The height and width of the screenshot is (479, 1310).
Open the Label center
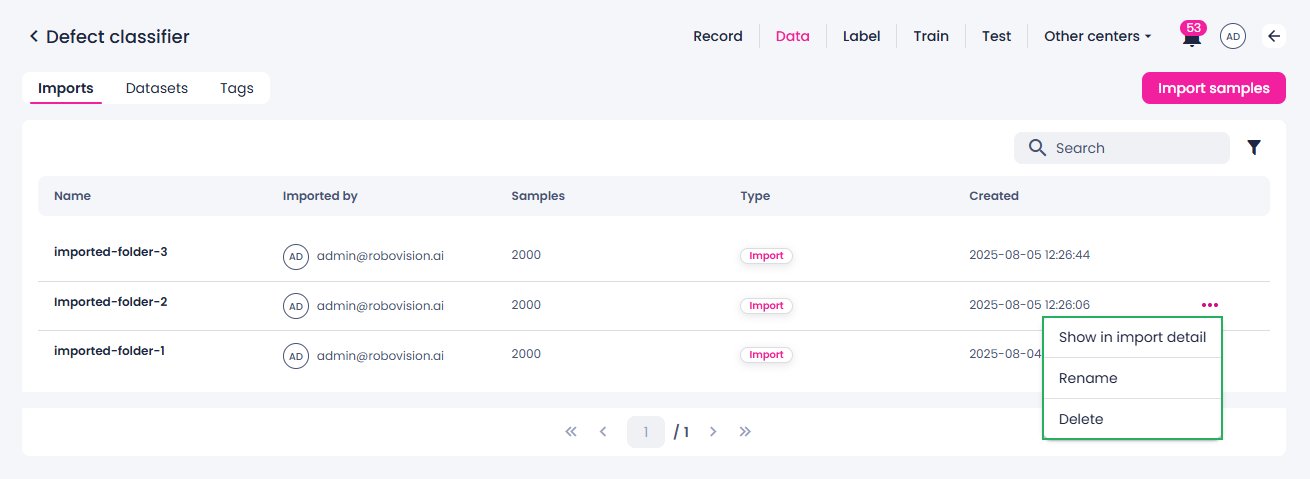tap(862, 36)
